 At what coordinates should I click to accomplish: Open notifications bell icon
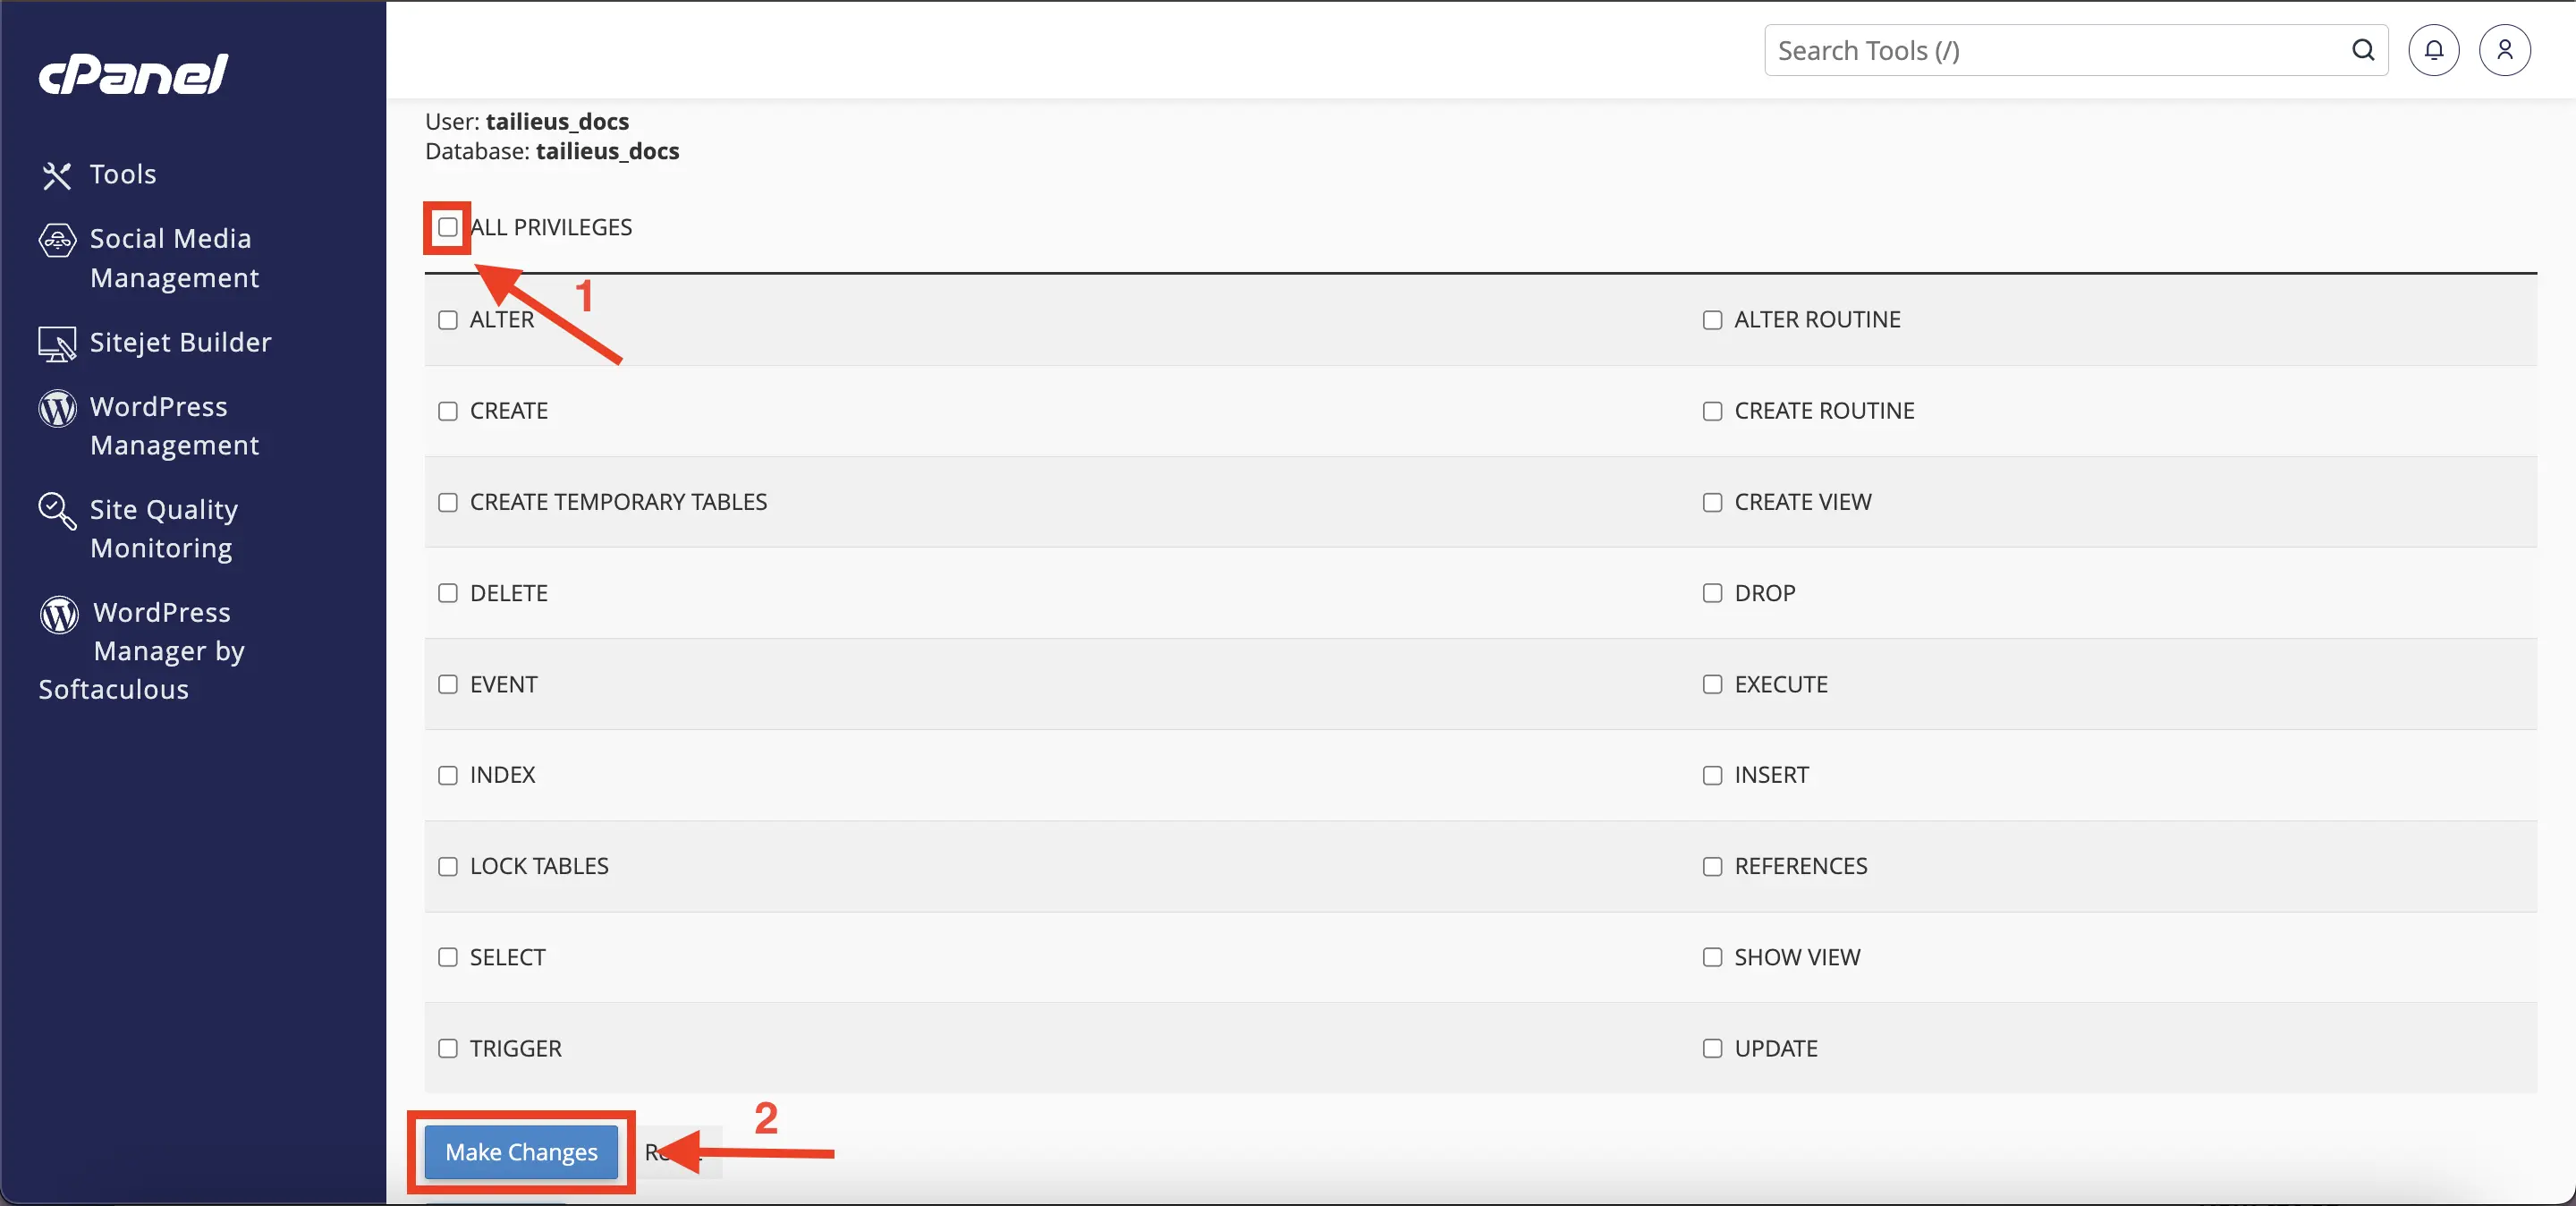coord(2433,50)
